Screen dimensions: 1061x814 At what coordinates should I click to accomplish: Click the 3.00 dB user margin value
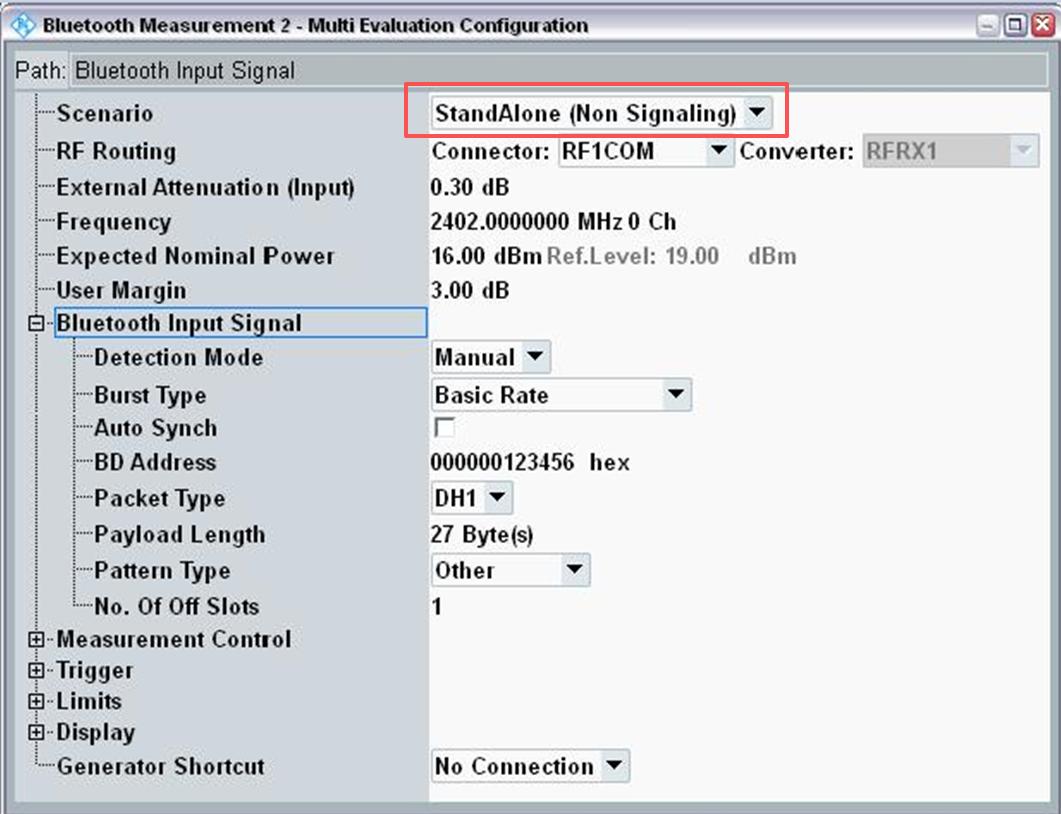[x=470, y=290]
